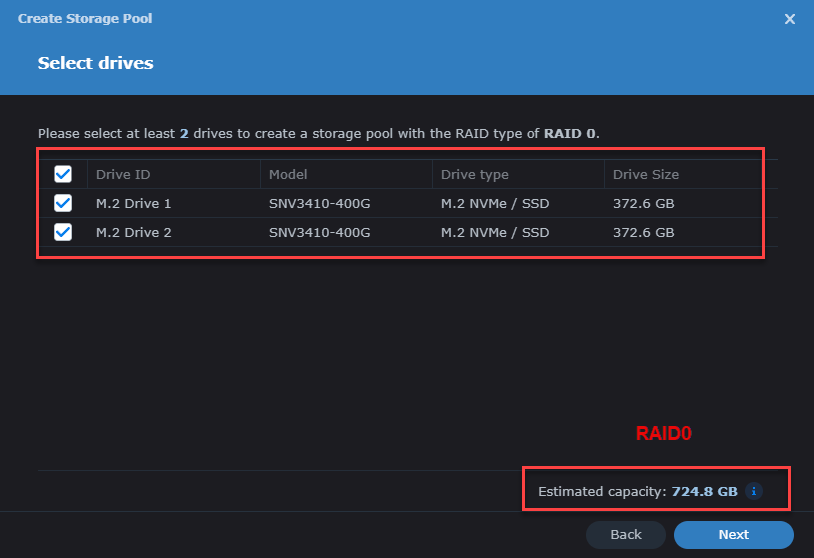The image size is (814, 558).
Task: Click the Drive Size column header
Action: [x=645, y=175]
